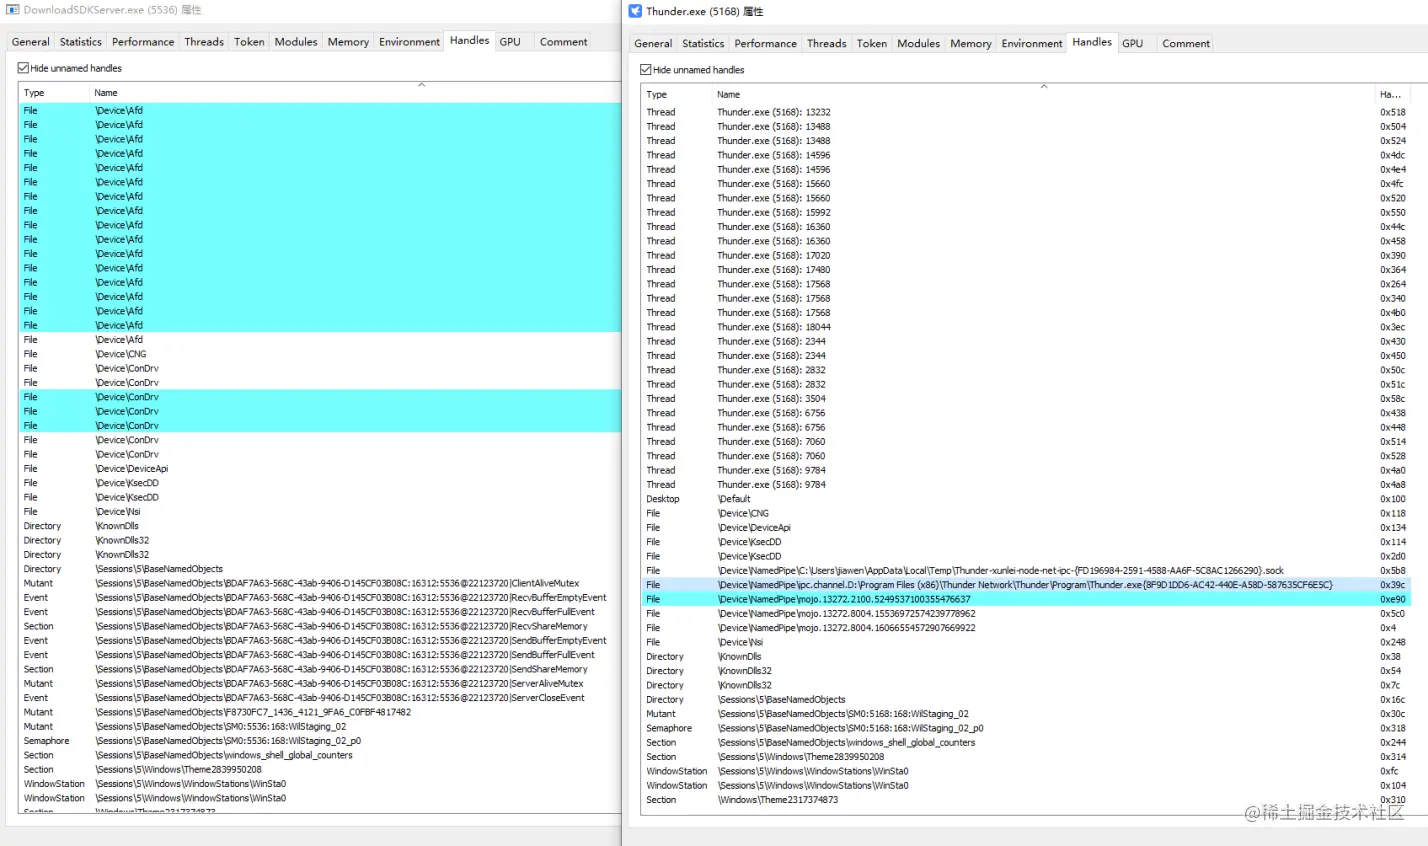Screen dimensions: 1428x846
Task: Select the ServerAliveMutex mutant row
Action: pos(320,684)
